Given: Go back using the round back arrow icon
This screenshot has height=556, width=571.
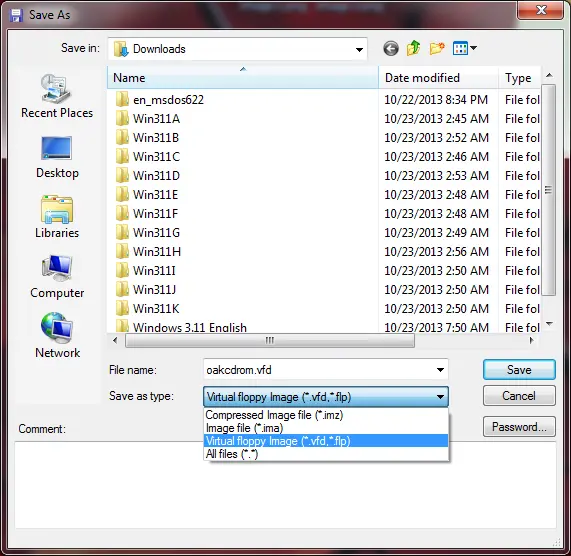Looking at the screenshot, I should 391,48.
